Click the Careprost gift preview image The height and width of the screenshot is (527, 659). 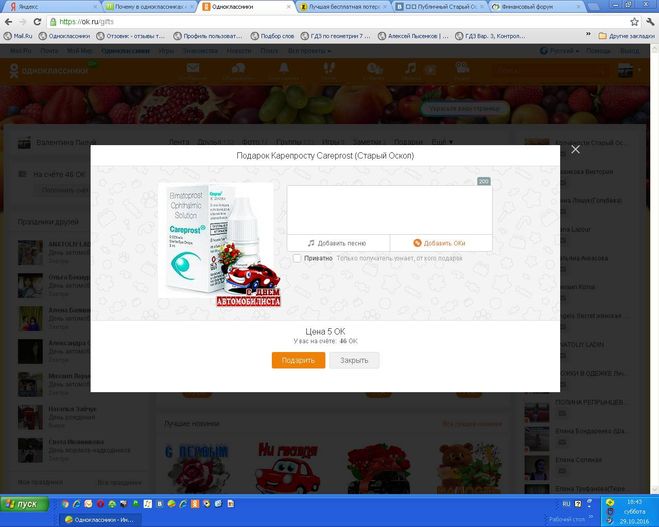tap(219, 245)
